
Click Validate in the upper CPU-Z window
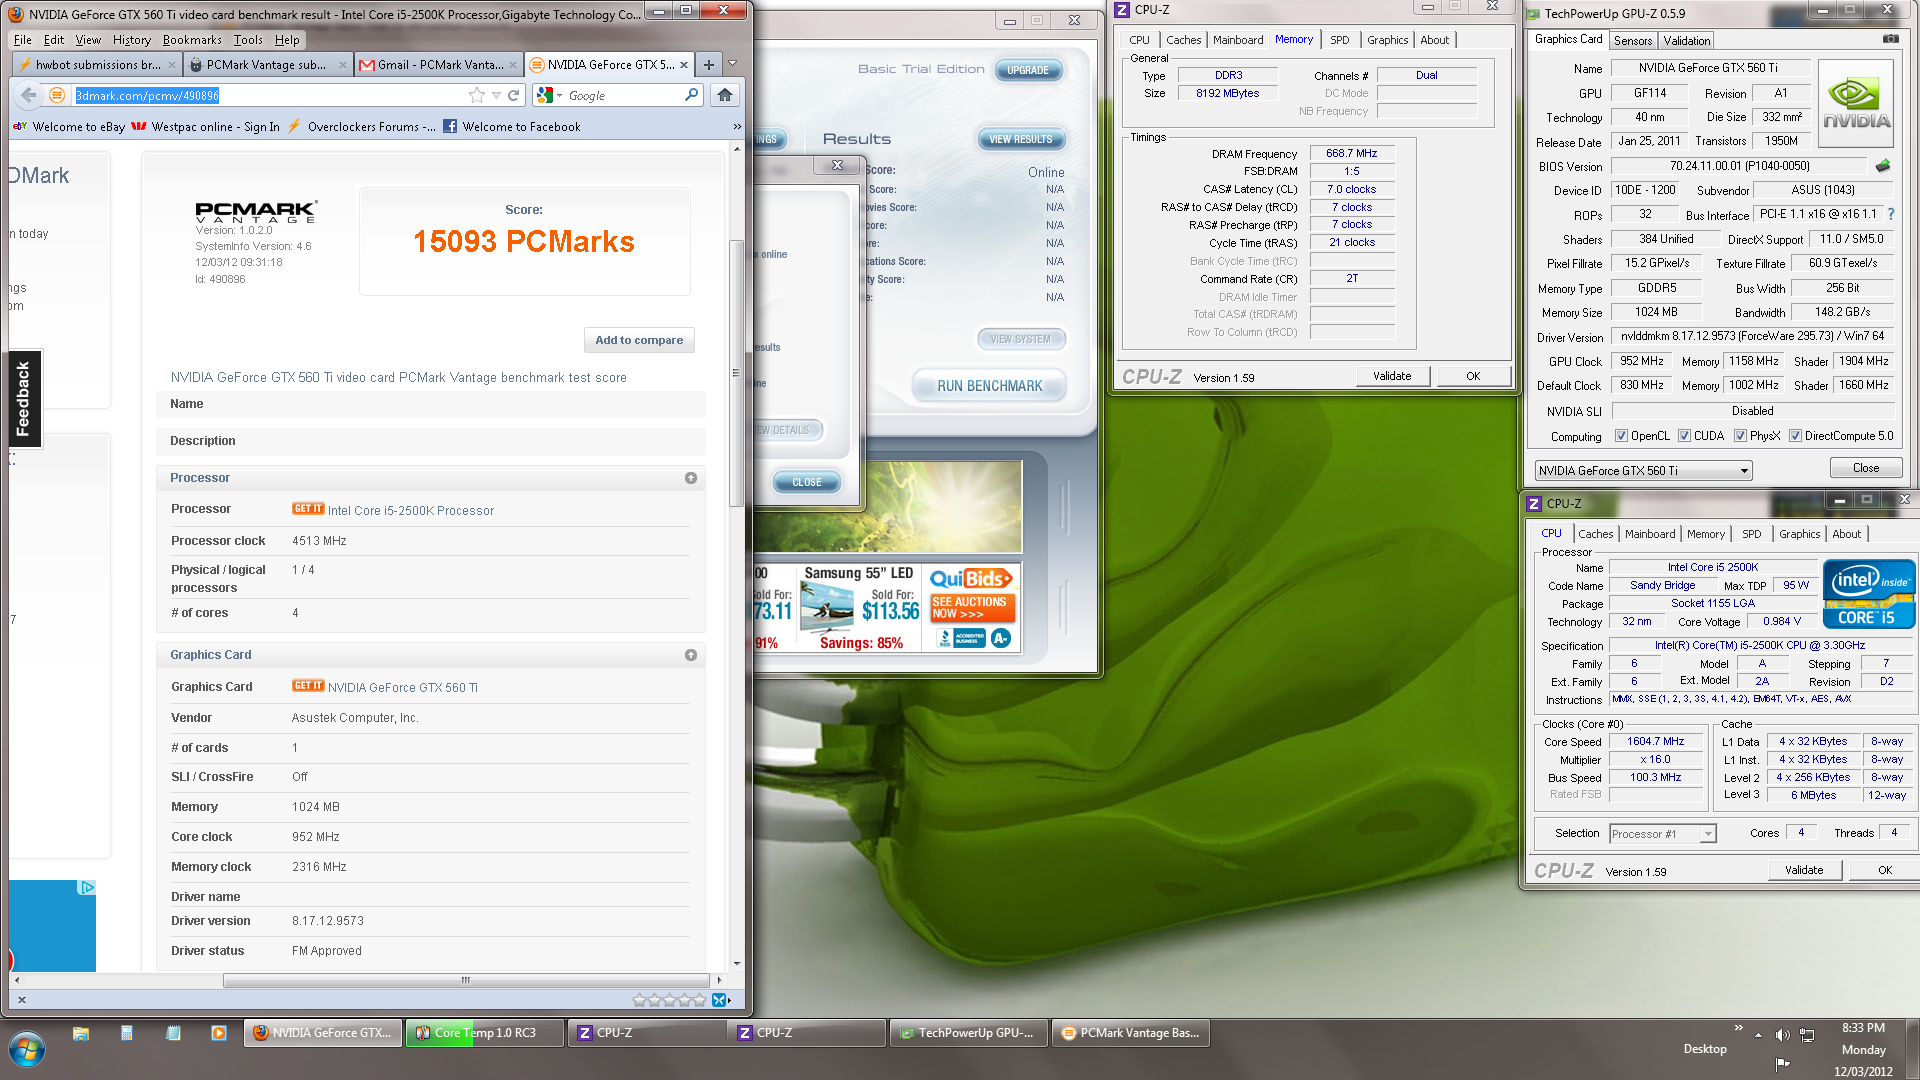click(x=1392, y=376)
